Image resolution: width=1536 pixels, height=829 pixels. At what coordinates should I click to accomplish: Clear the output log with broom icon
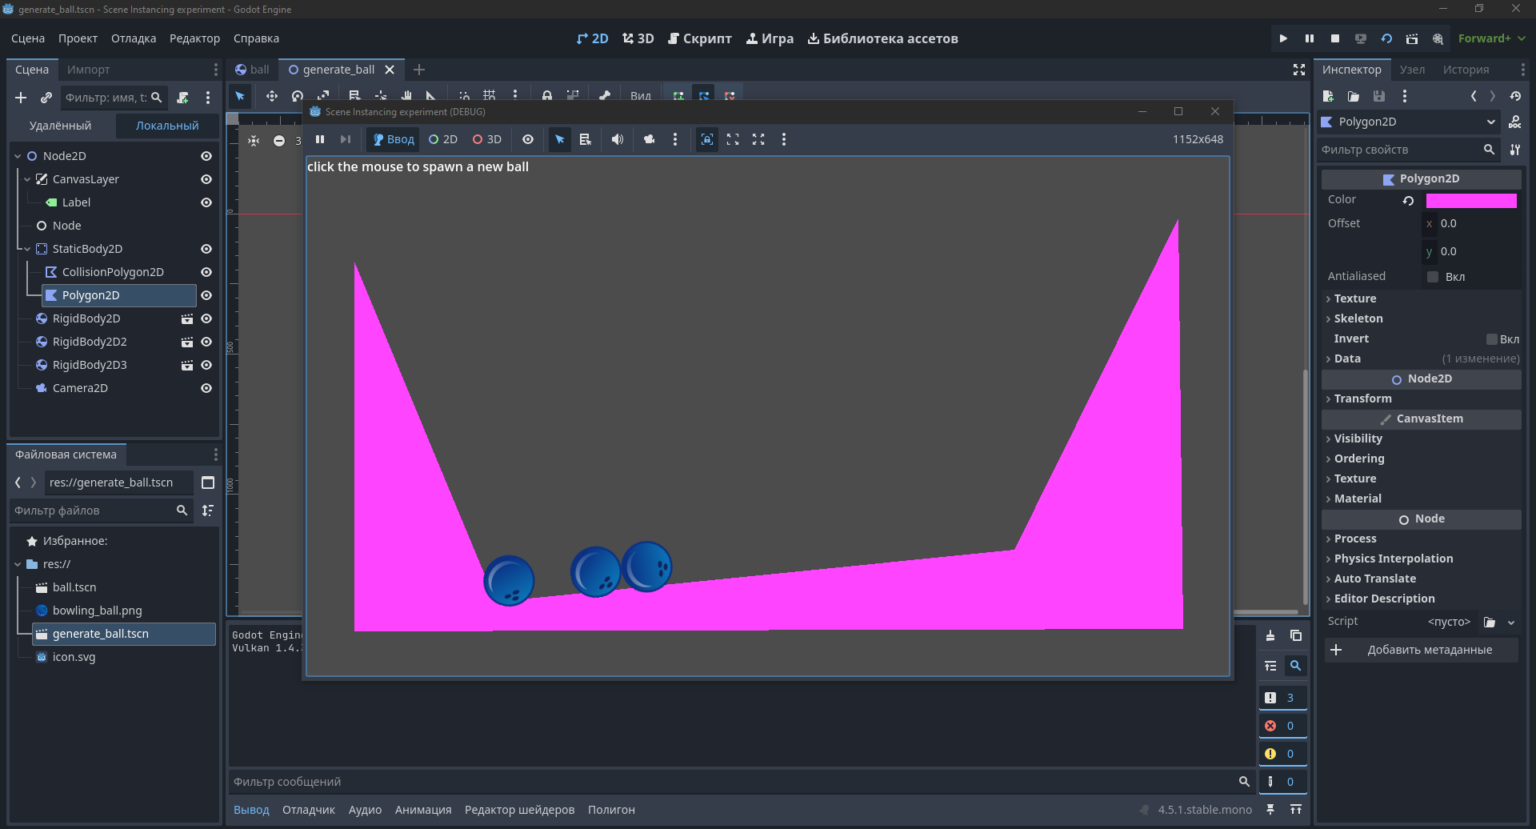1270,635
